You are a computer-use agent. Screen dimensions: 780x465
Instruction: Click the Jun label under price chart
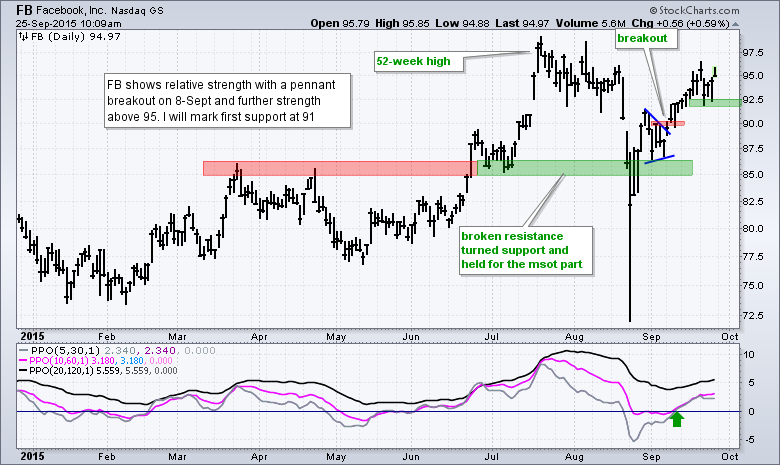[411, 337]
